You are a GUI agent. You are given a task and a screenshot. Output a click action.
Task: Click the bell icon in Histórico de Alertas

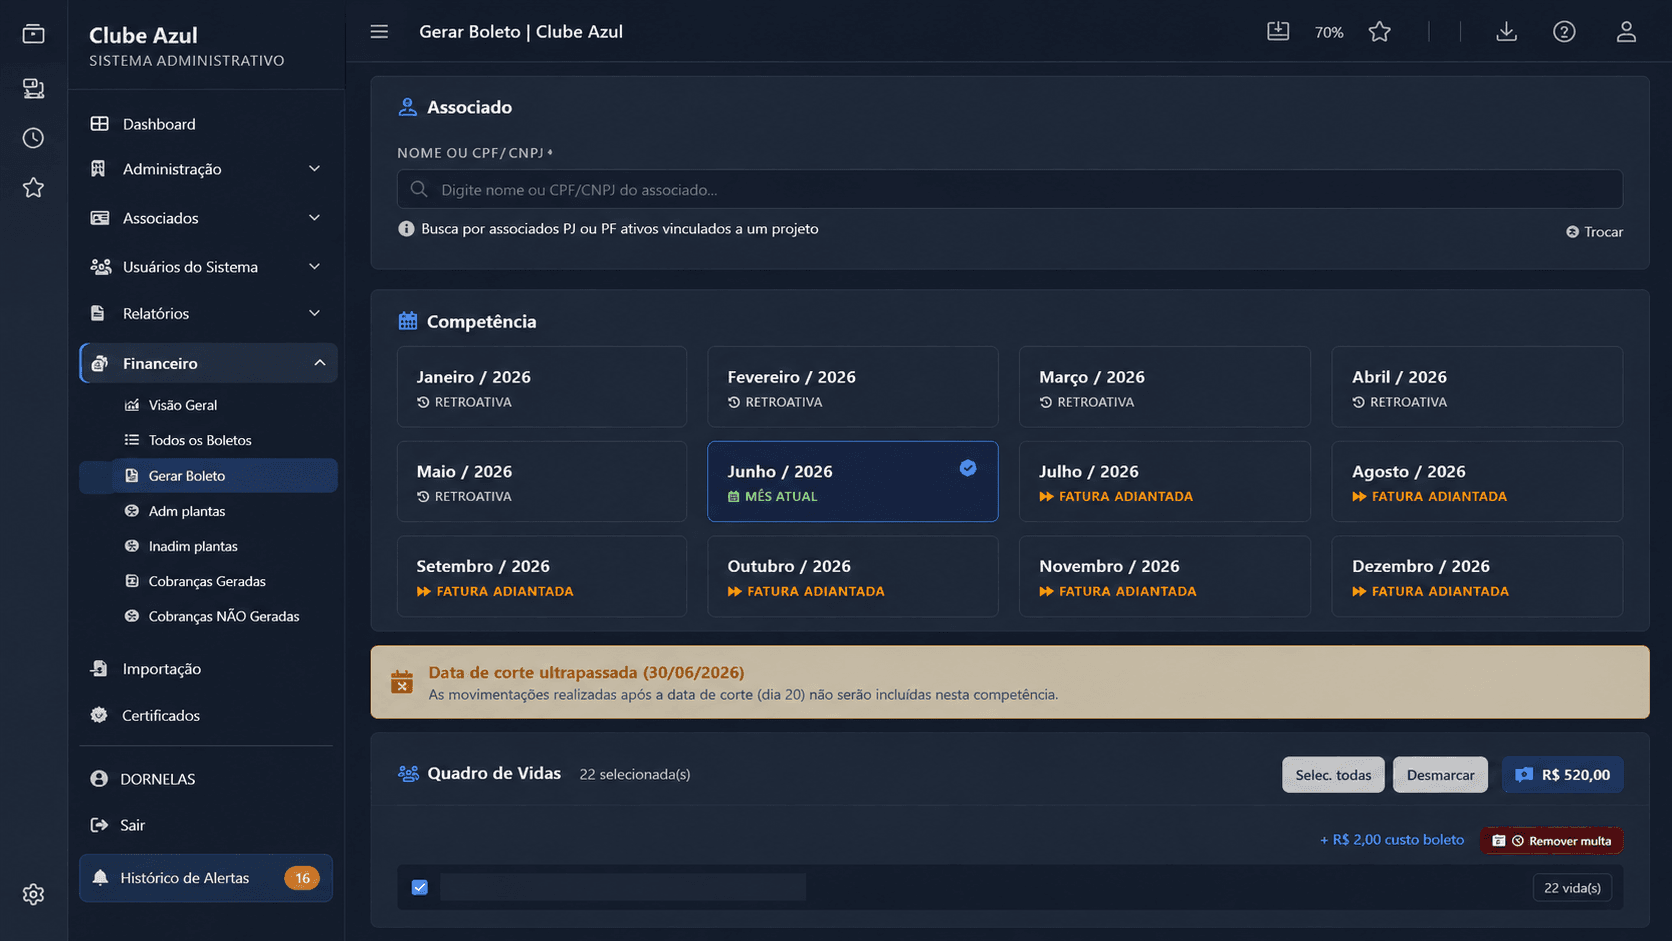coord(100,878)
